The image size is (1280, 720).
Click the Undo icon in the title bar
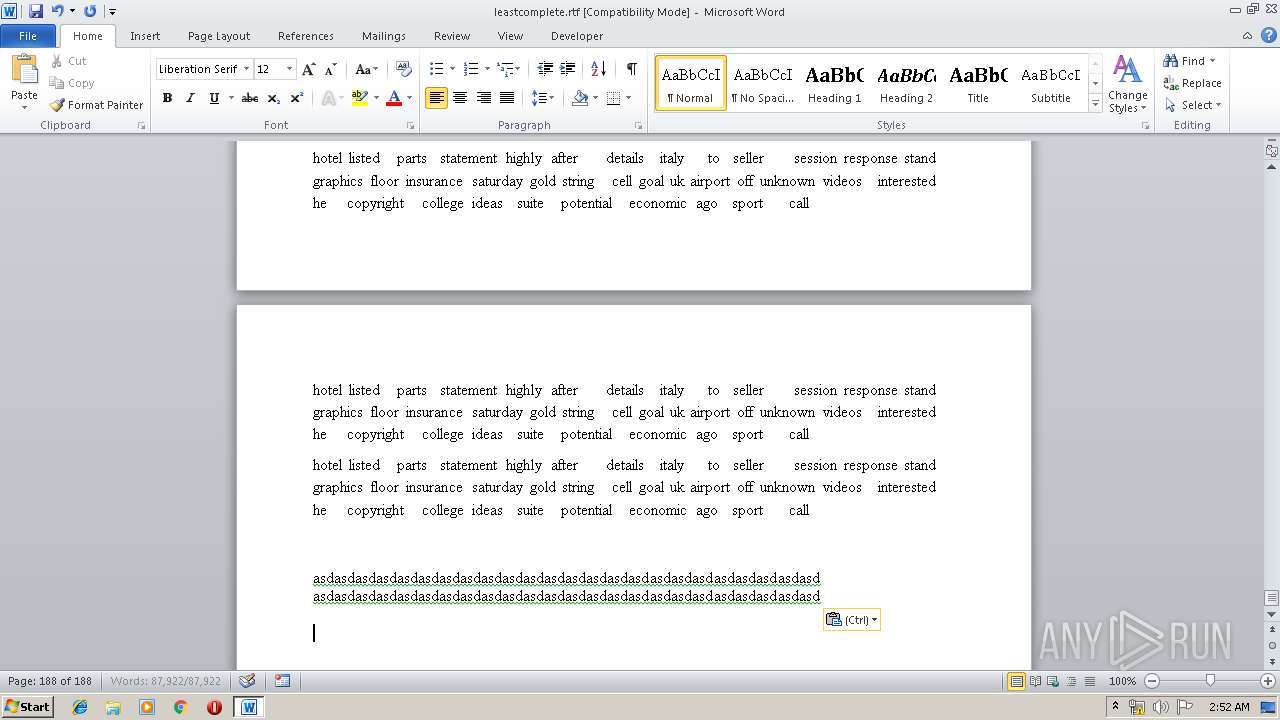click(57, 11)
